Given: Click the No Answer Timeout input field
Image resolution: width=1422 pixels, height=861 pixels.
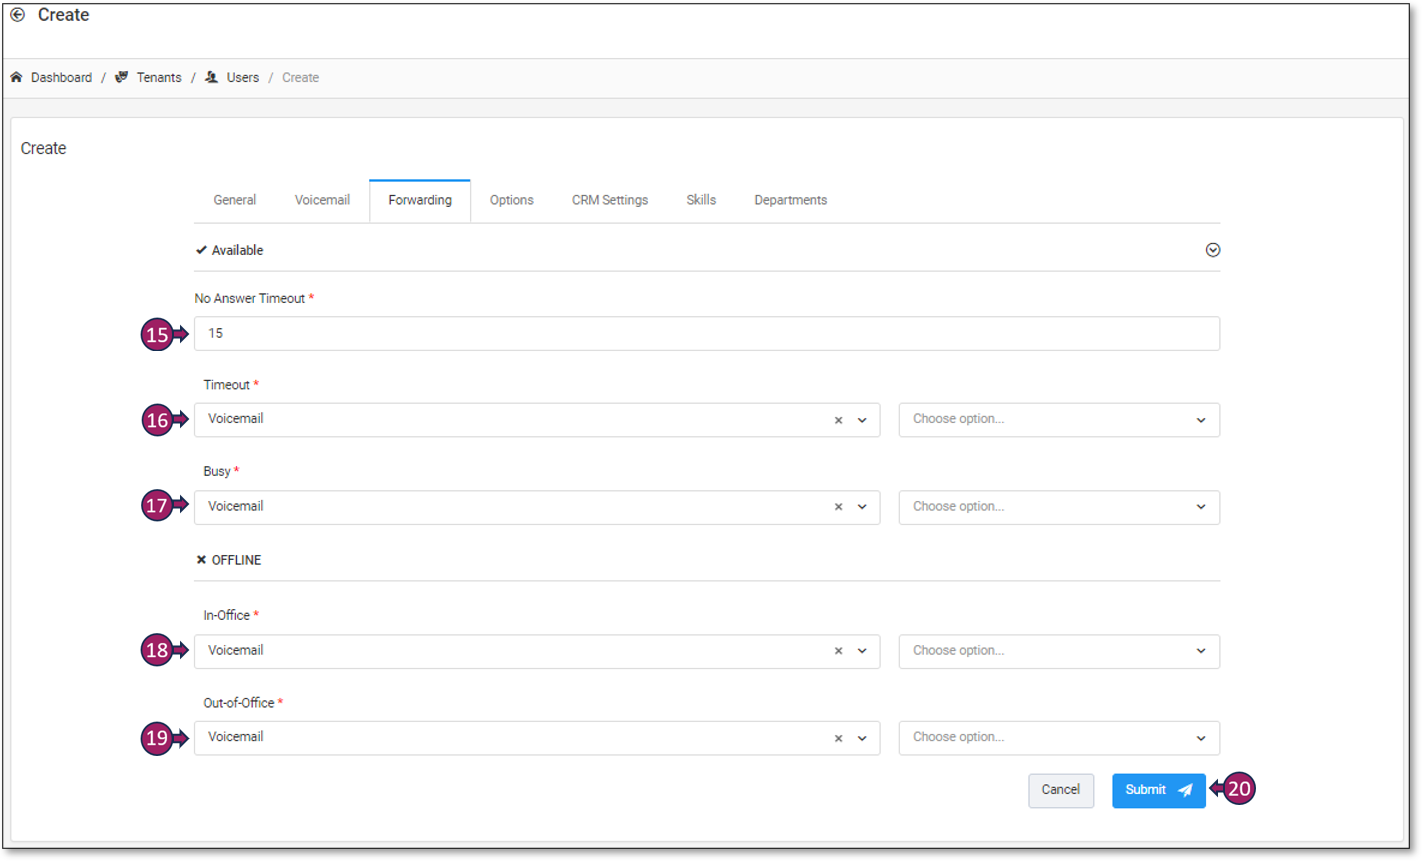Looking at the screenshot, I should (706, 334).
